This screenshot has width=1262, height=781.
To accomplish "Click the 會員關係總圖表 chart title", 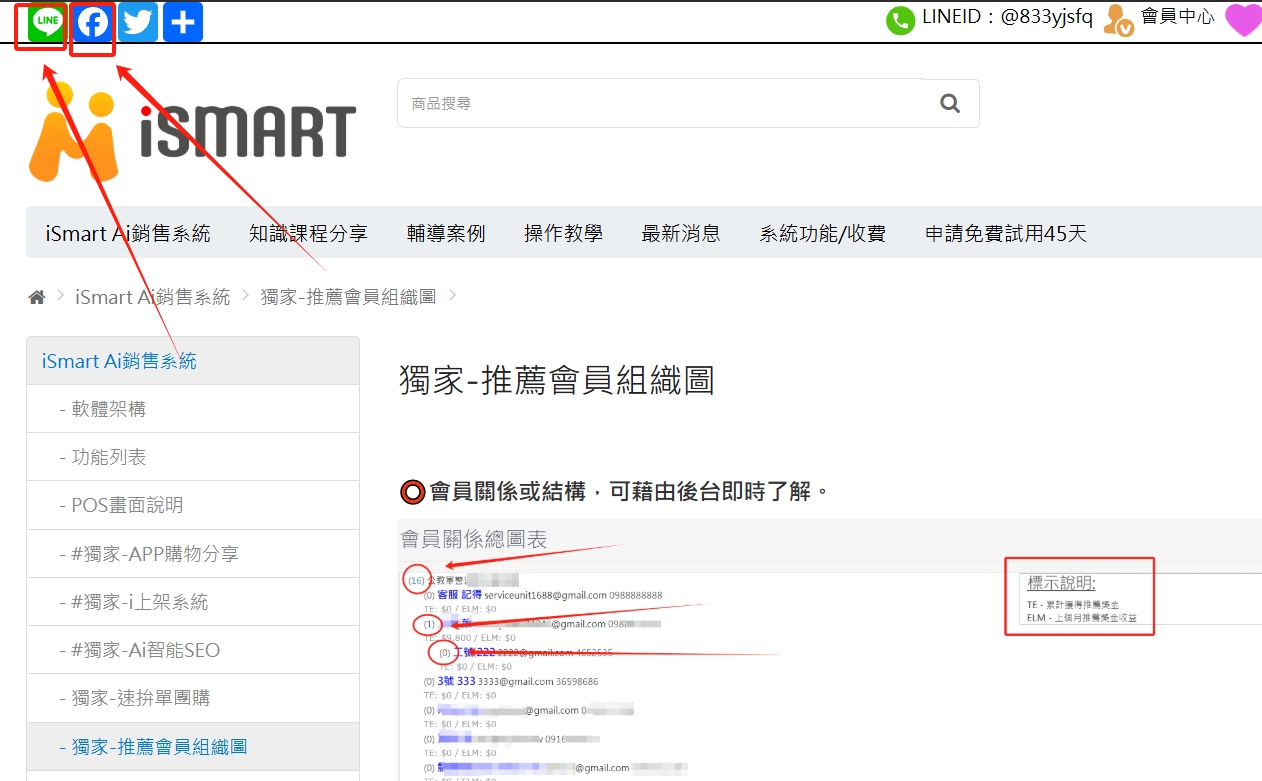I will click(474, 540).
